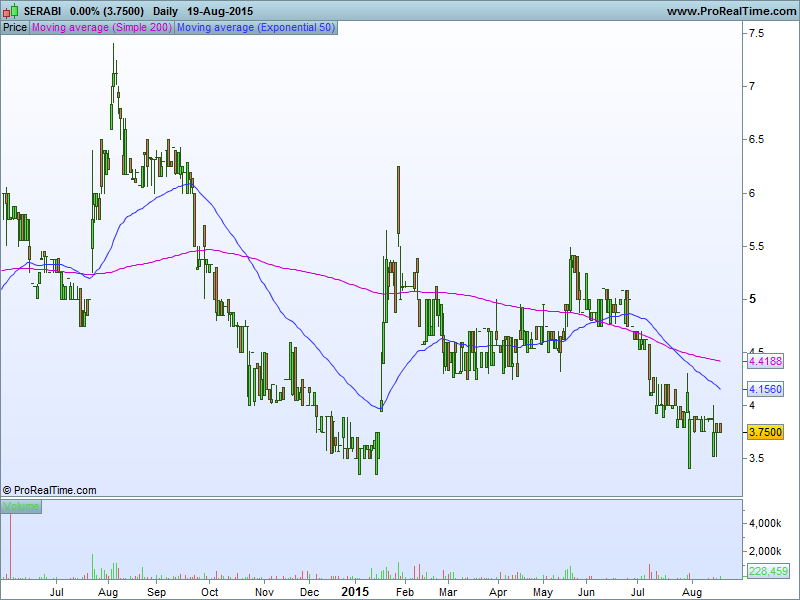Click the blue 4.1560 EMA label

coord(765,389)
